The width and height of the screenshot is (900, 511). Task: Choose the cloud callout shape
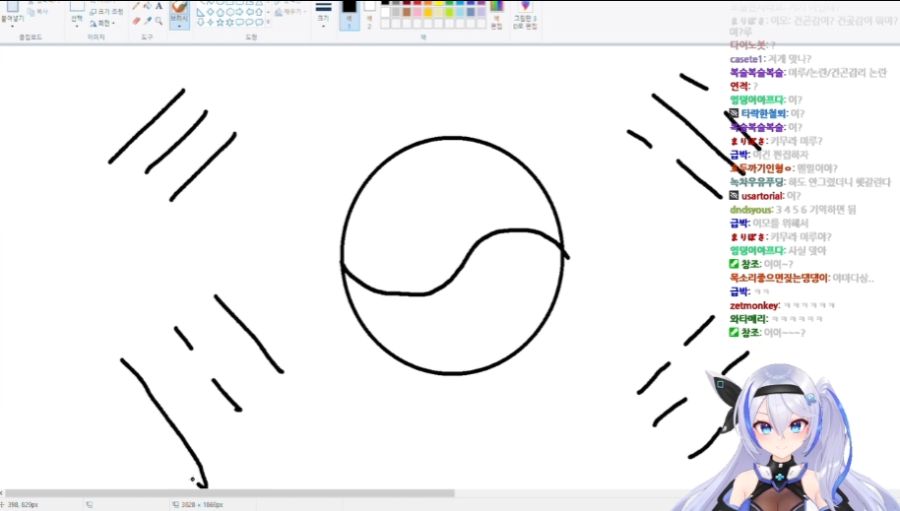pyautogui.click(x=259, y=22)
